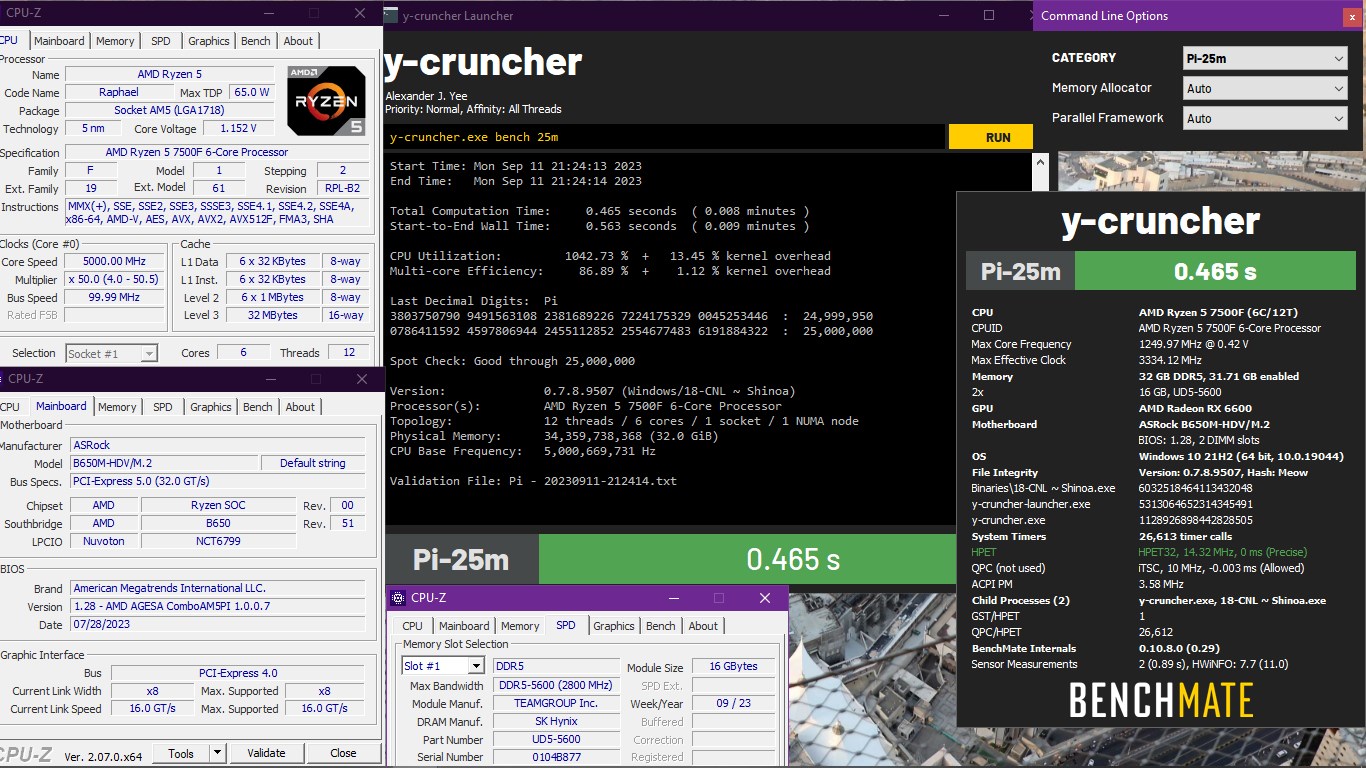Click the Model value B650M-HDV/M.2

click(164, 463)
